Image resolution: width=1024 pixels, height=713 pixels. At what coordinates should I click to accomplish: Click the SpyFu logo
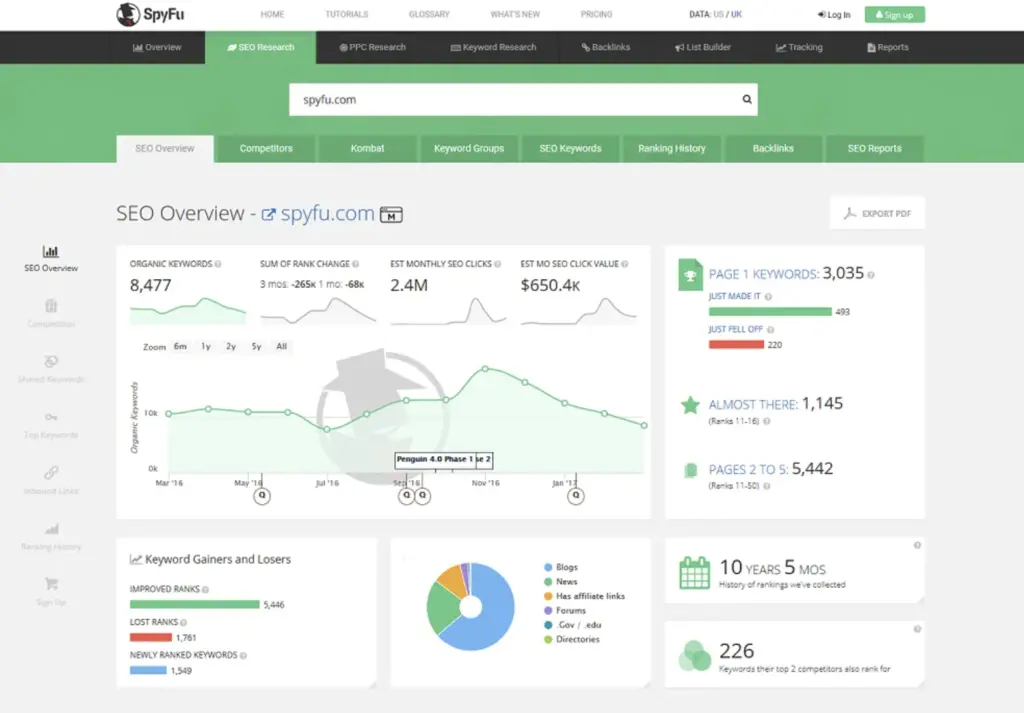pos(150,14)
